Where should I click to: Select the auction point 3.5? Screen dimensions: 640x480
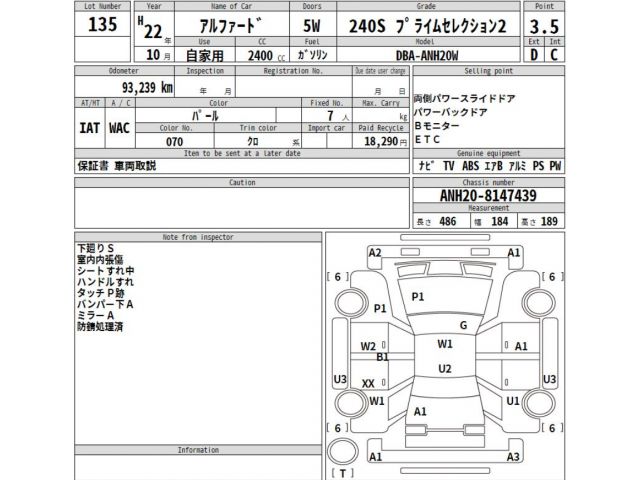pyautogui.click(x=544, y=27)
